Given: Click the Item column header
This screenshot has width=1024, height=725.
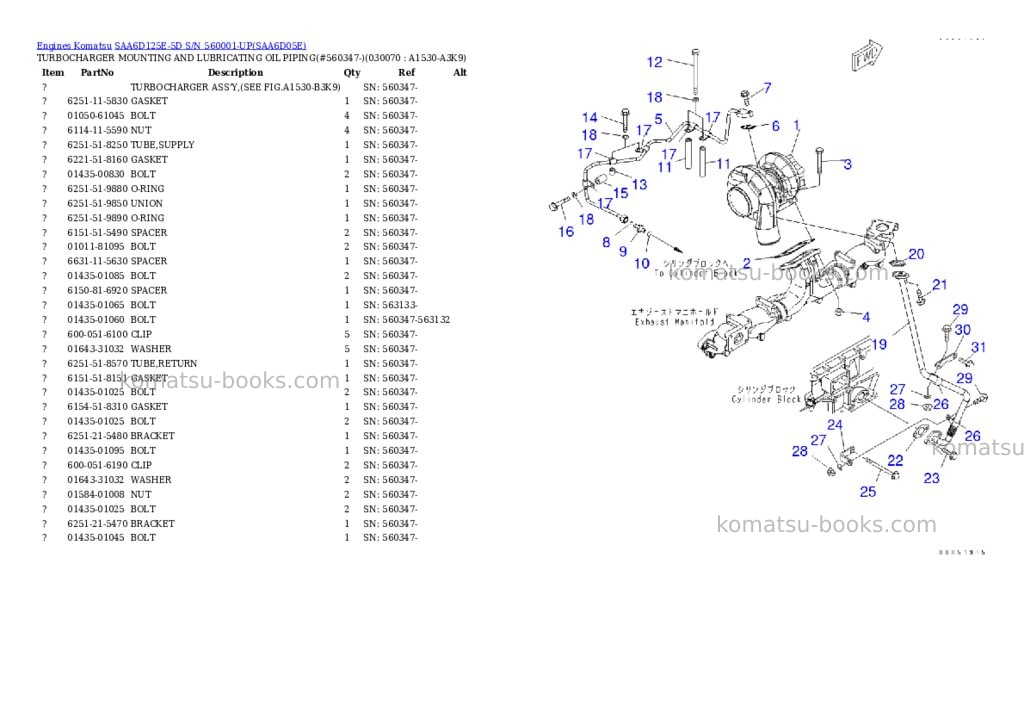Looking at the screenshot, I should pos(53,72).
